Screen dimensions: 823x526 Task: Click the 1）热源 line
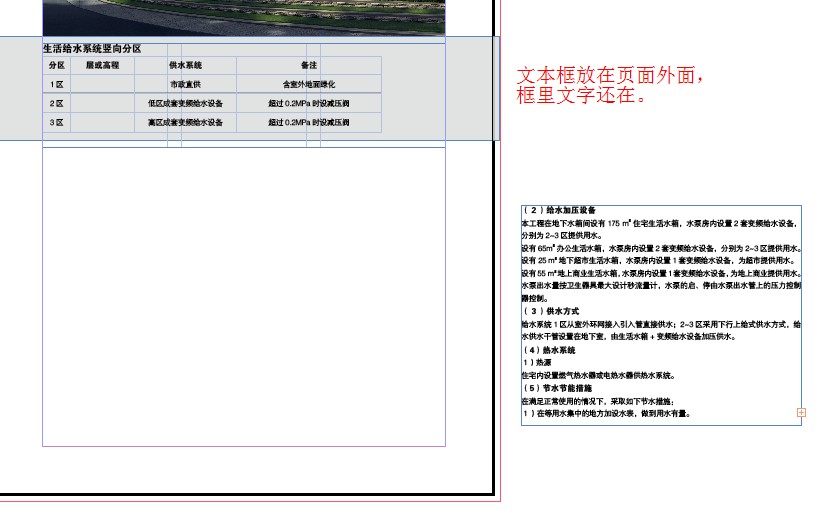pyautogui.click(x=537, y=363)
